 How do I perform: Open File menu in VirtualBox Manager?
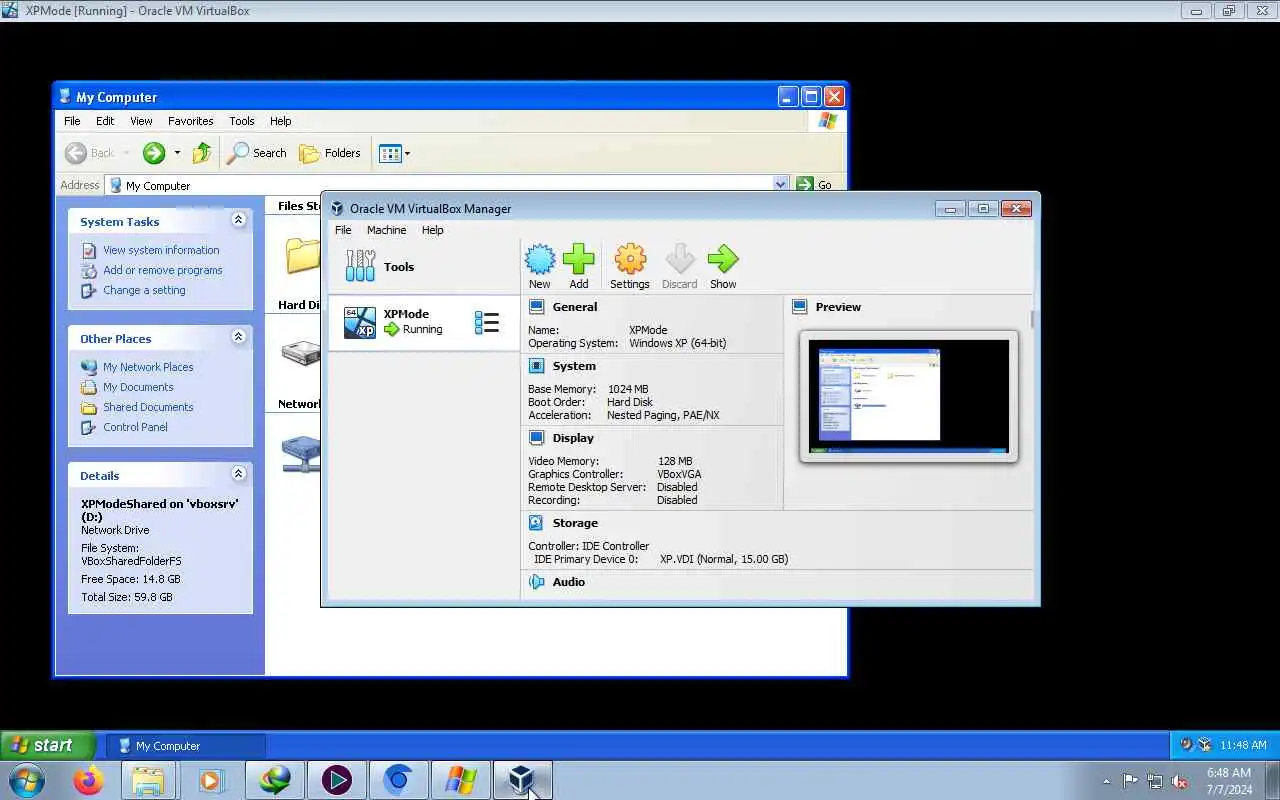coord(343,230)
